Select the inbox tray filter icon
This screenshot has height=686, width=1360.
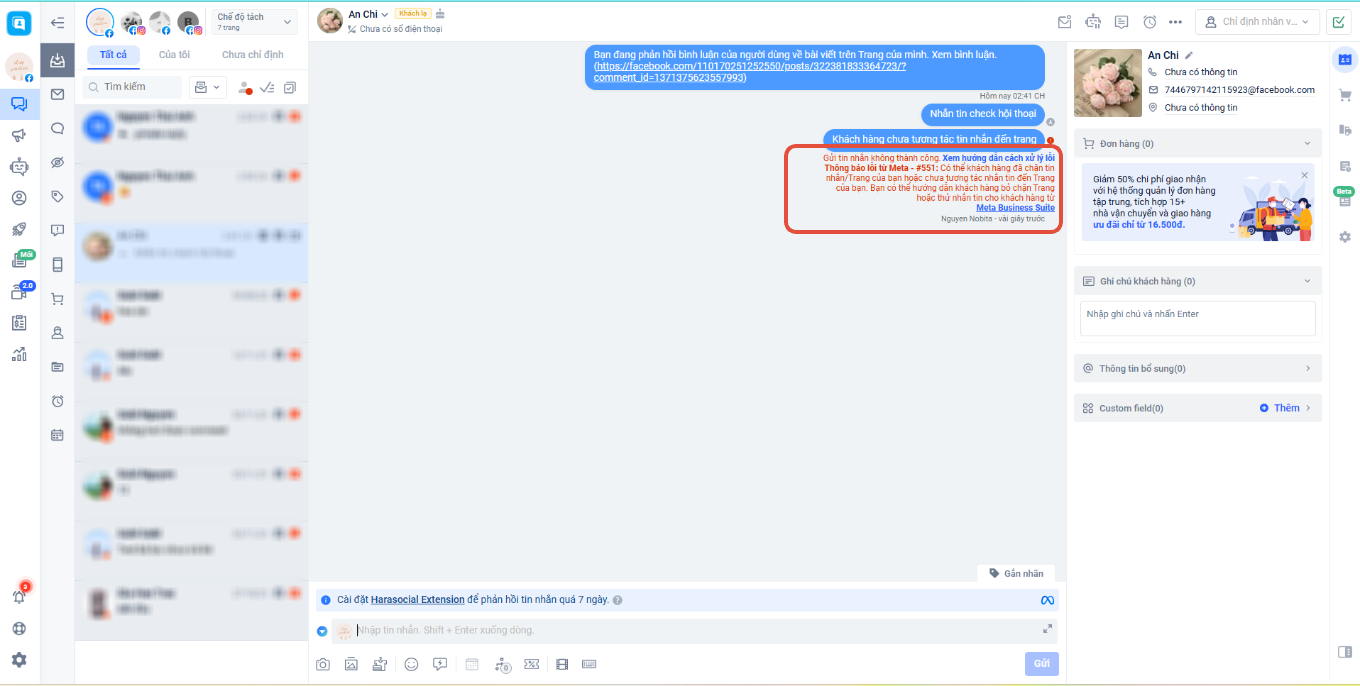pos(58,59)
